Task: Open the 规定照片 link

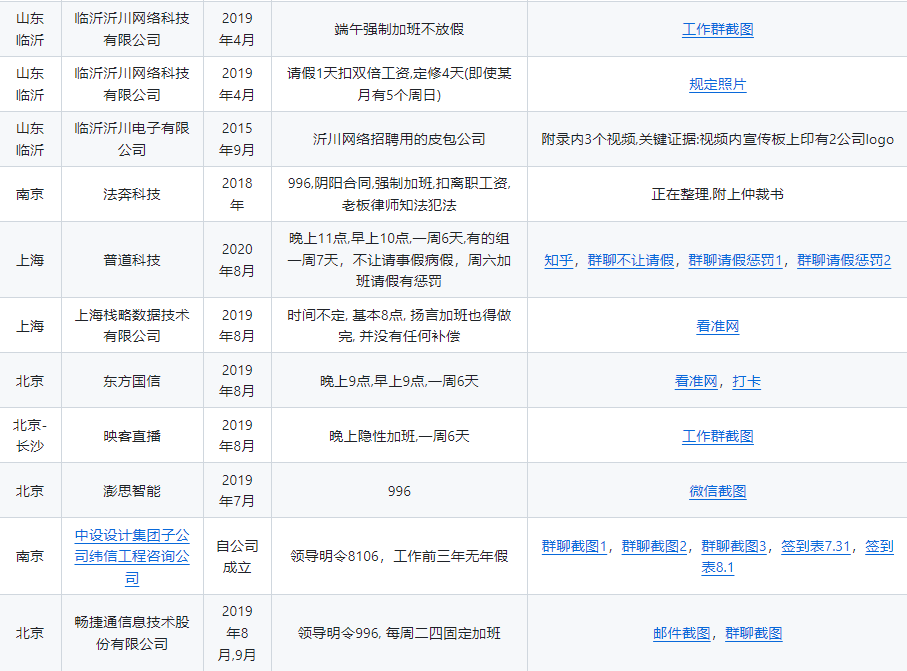Action: [x=717, y=84]
